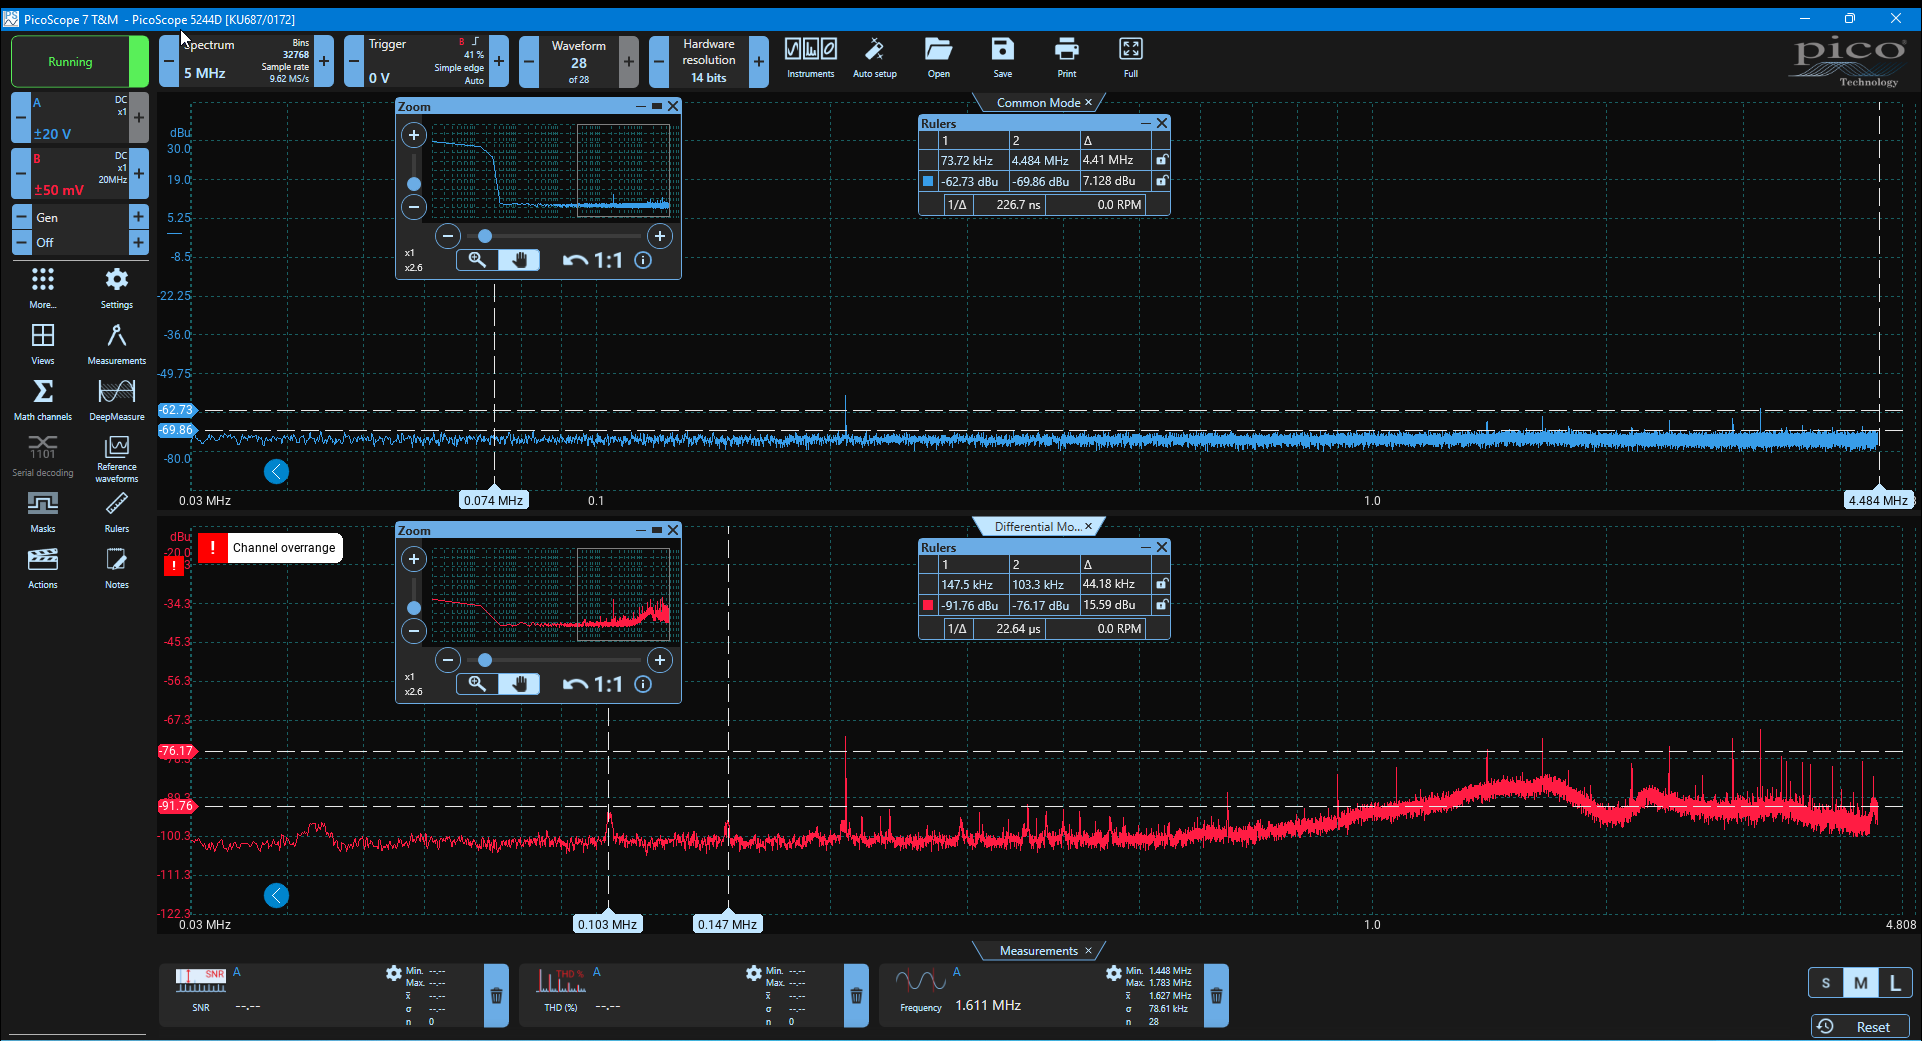
Task: Select the Differential Mode tab
Action: (x=1038, y=526)
